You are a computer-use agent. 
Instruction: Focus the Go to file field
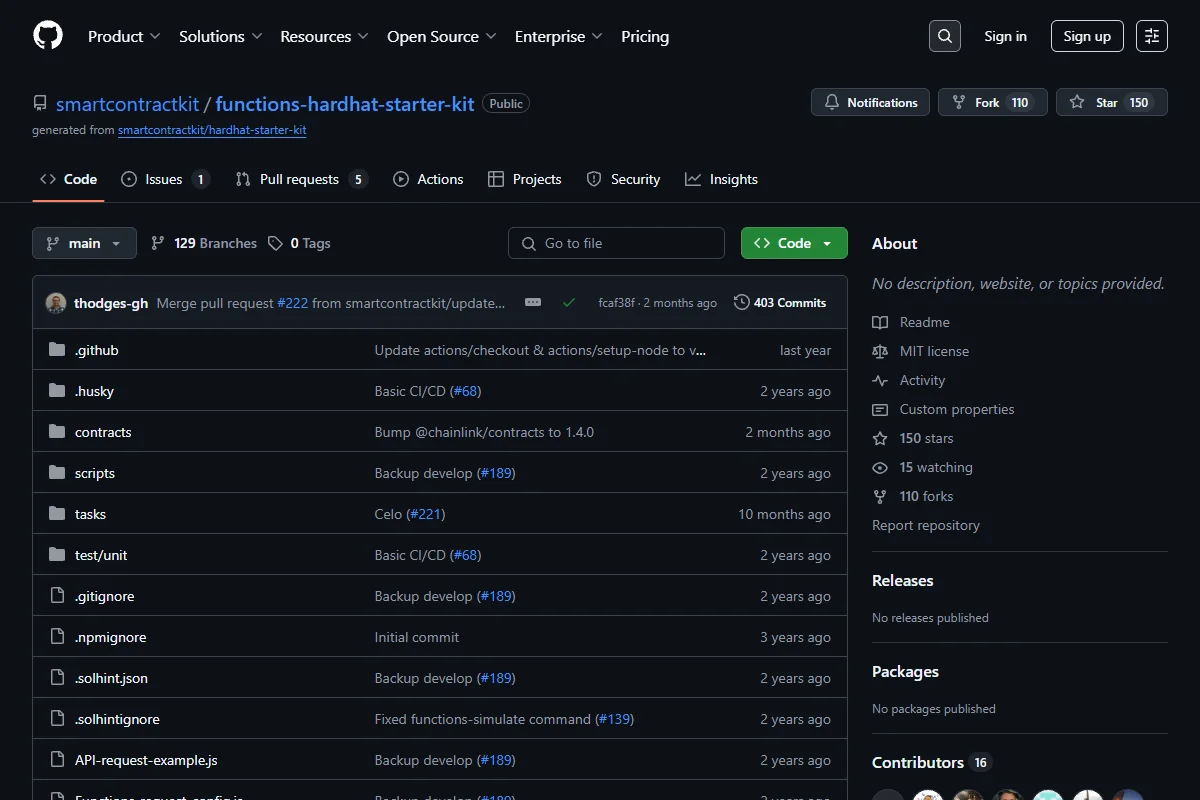click(616, 243)
